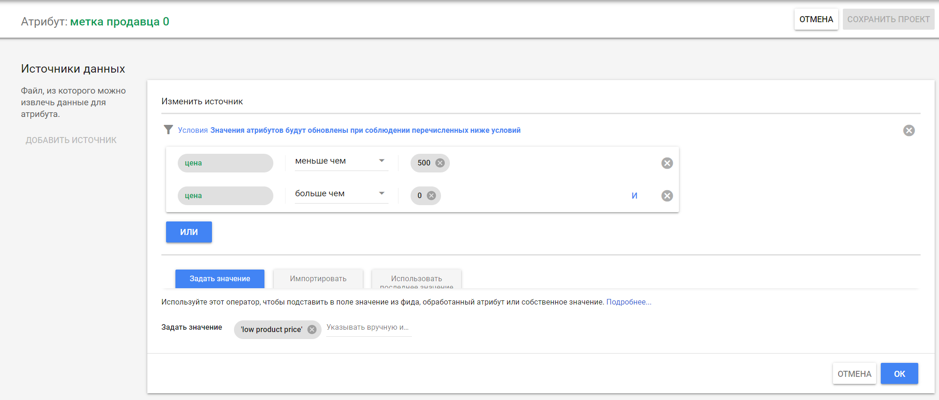Switch to the Импортировать tab
The image size is (939, 400).
(318, 279)
